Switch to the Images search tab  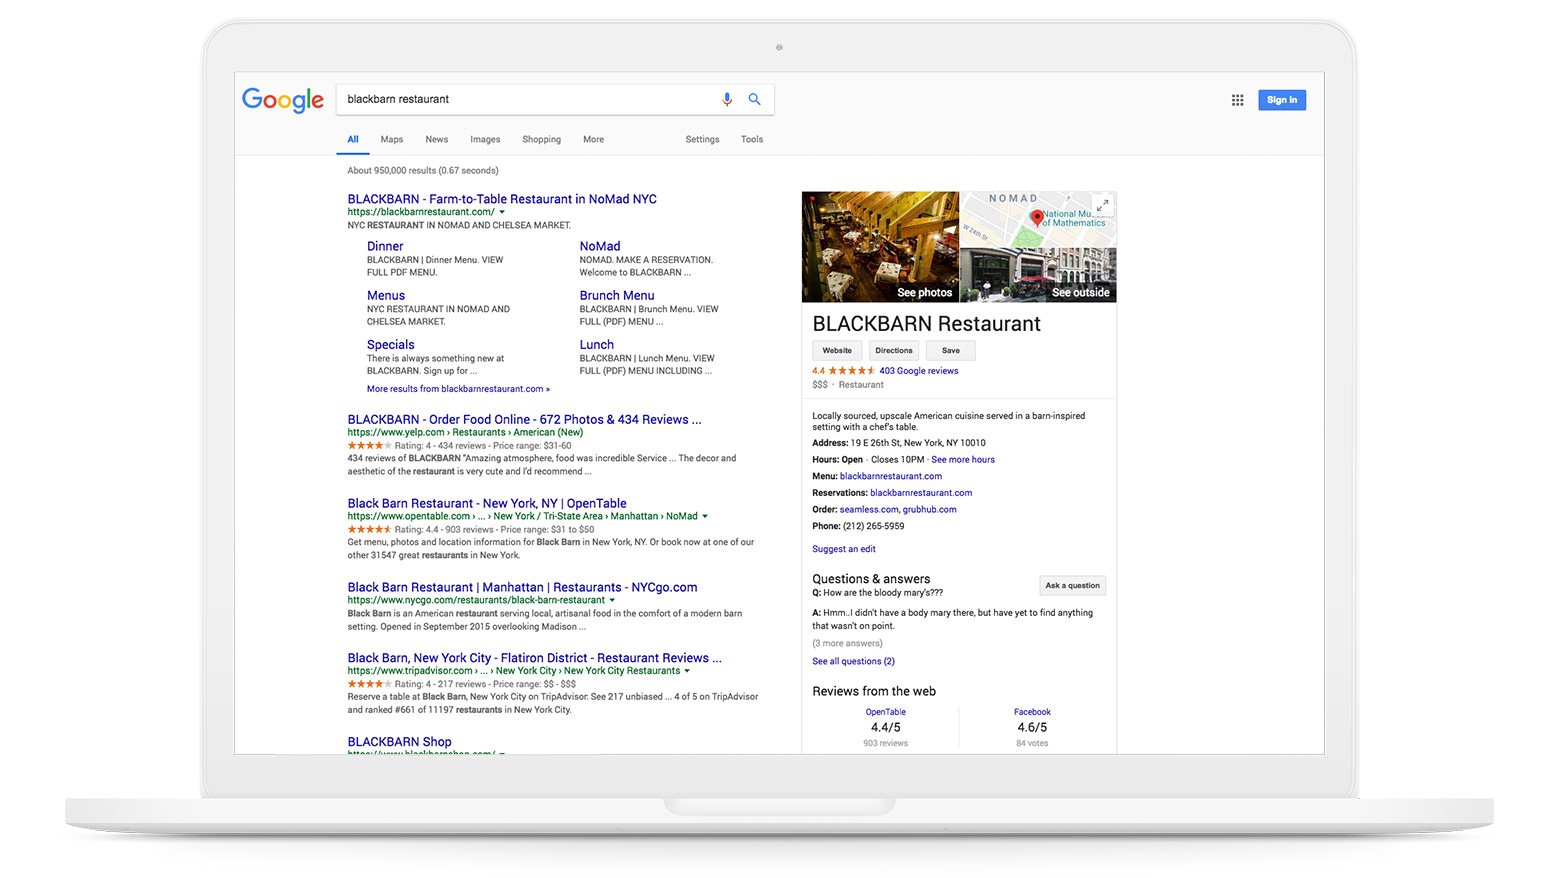point(485,140)
